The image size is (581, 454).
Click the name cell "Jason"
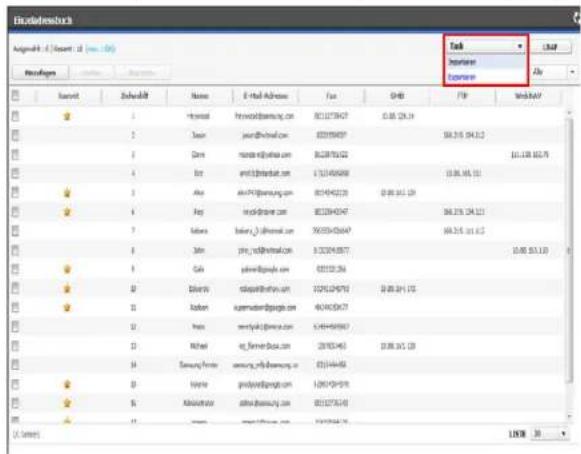(199, 135)
